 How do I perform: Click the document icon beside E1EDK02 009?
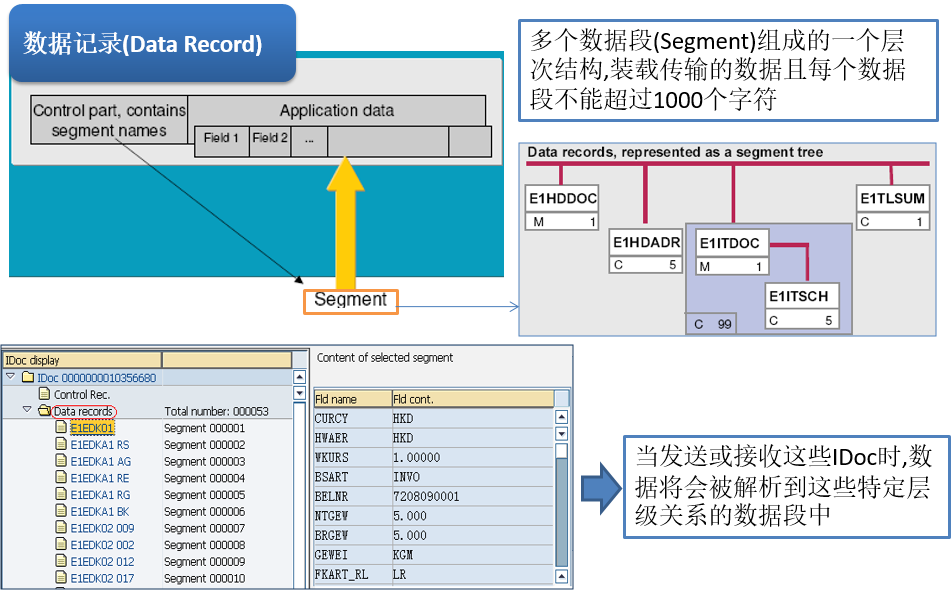click(x=62, y=527)
